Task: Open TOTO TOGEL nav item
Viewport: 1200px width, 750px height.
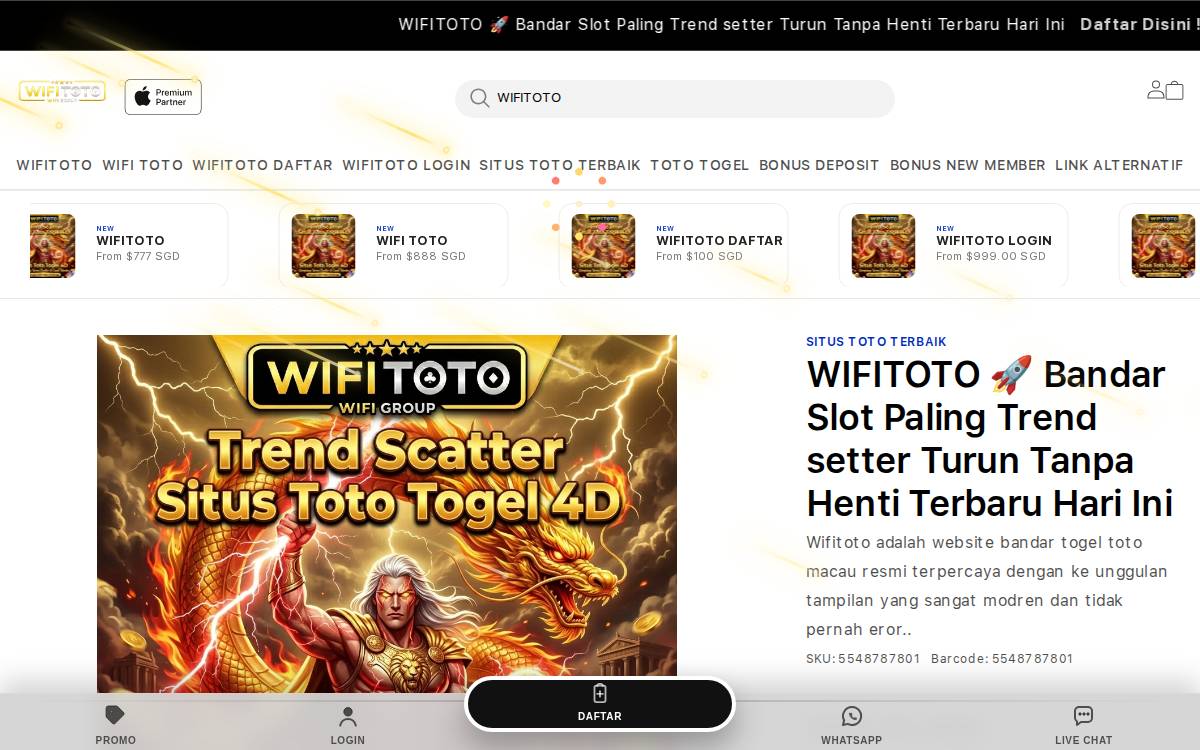Action: coord(700,165)
